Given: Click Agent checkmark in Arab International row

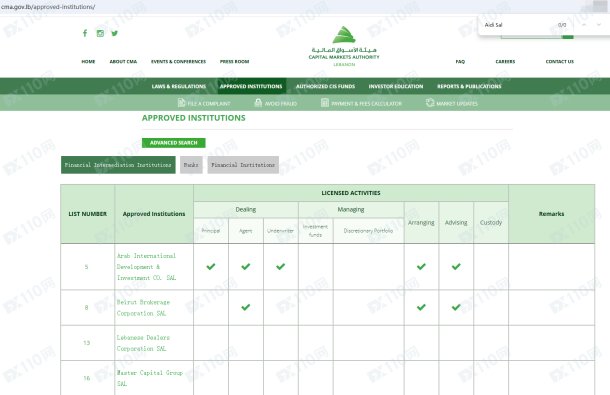Looking at the screenshot, I should pyautogui.click(x=245, y=267).
